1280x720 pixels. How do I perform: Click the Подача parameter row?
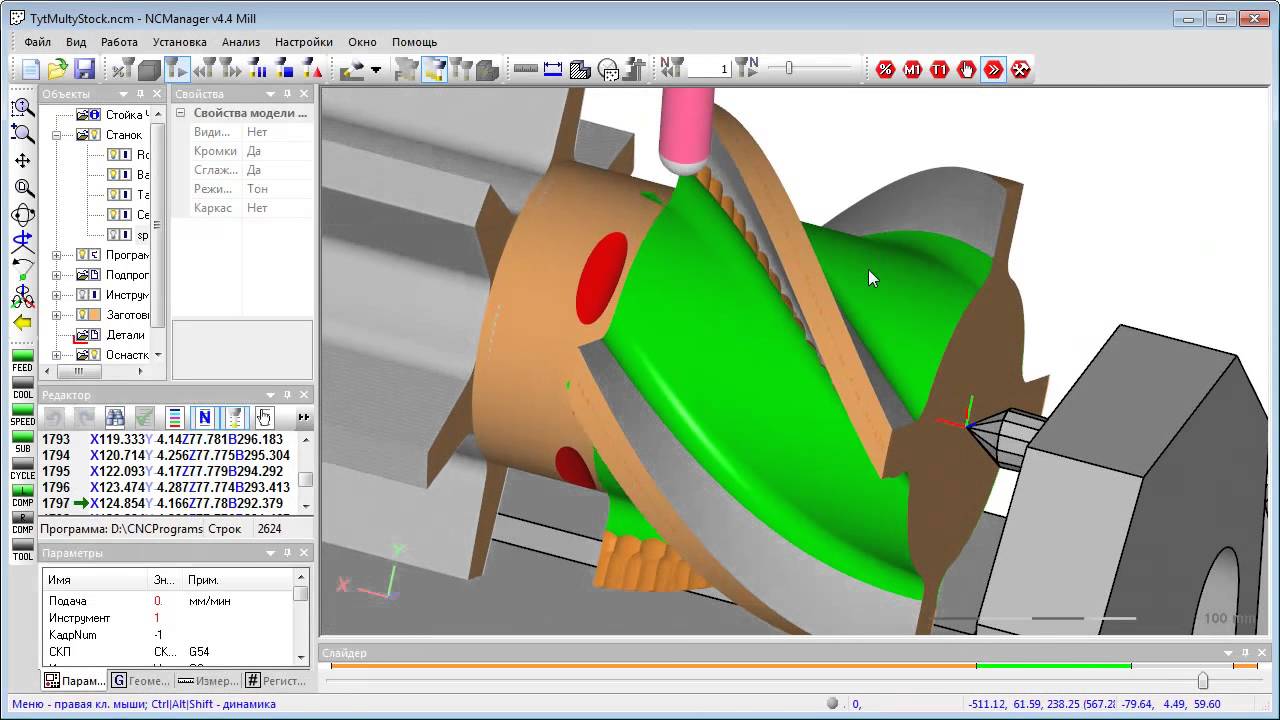pos(168,601)
